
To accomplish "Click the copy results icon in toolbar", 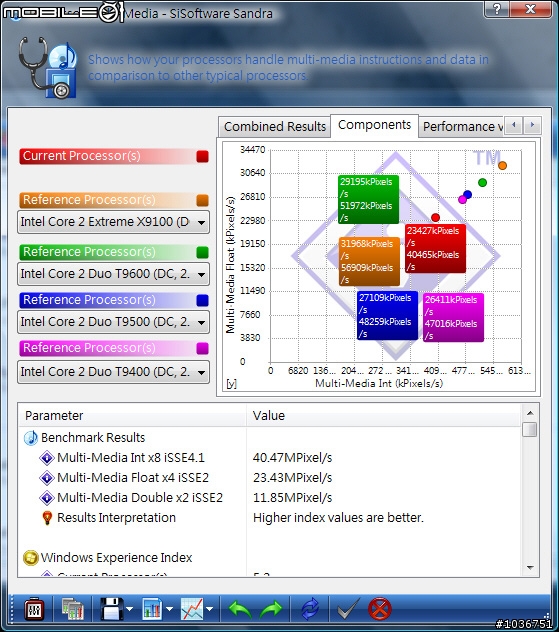I will tap(73, 609).
